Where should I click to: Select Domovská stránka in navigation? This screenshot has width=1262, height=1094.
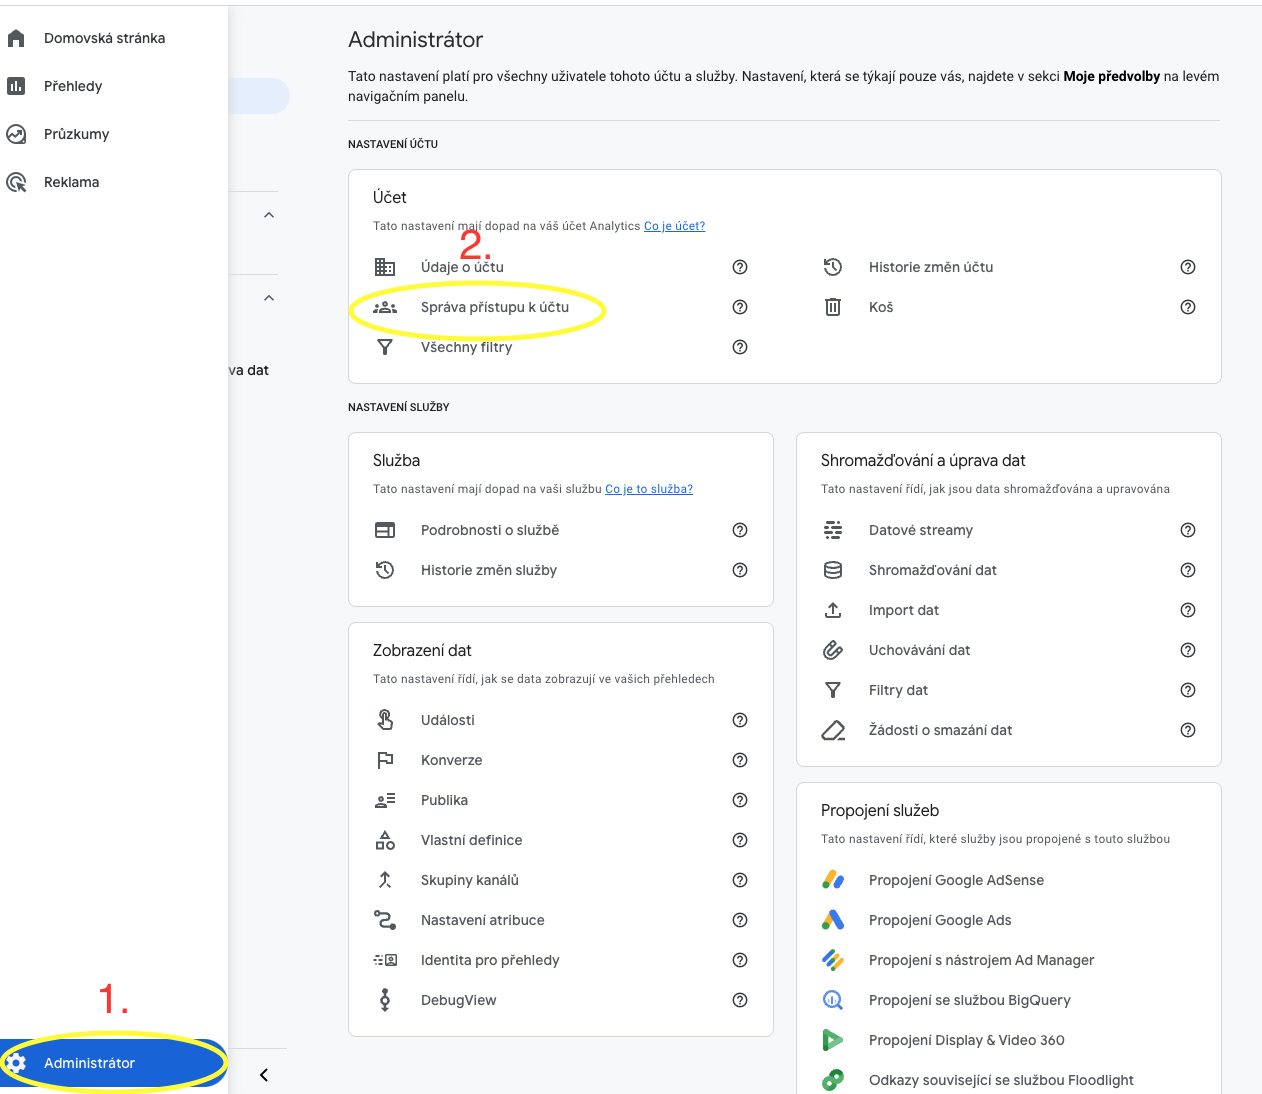[x=105, y=38]
